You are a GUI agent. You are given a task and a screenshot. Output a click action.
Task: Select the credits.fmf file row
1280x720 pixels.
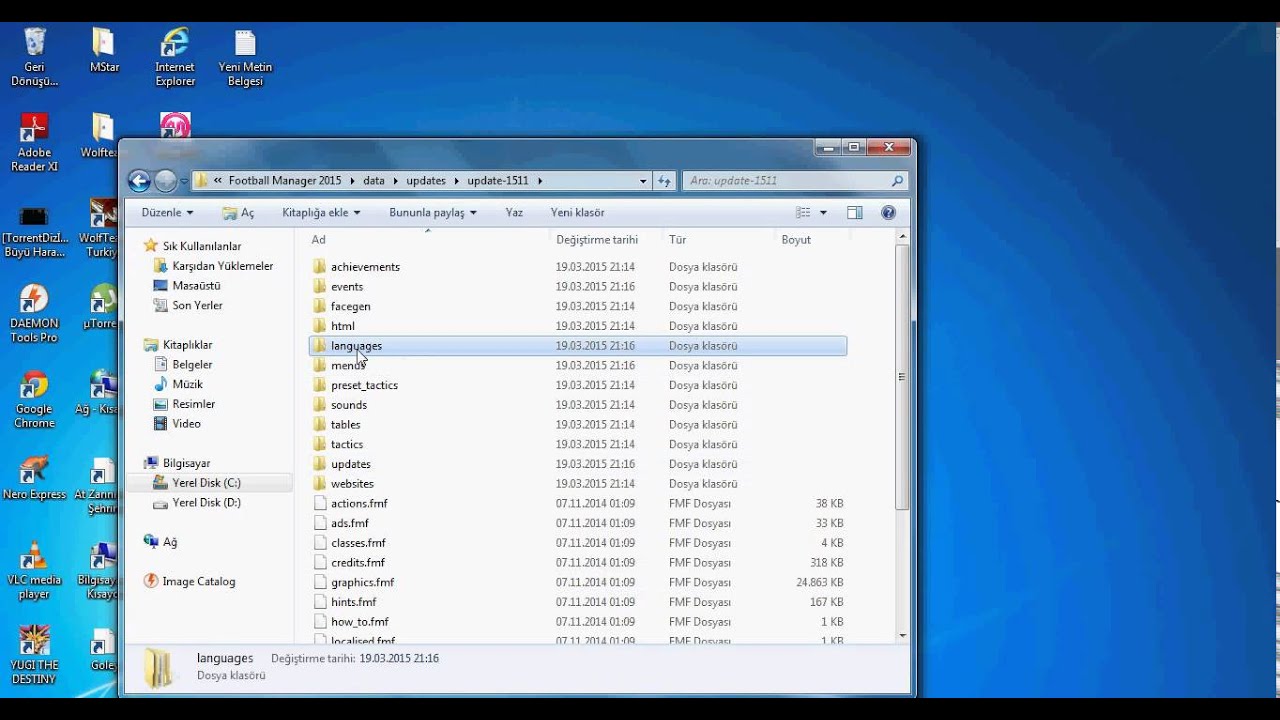click(x=578, y=563)
